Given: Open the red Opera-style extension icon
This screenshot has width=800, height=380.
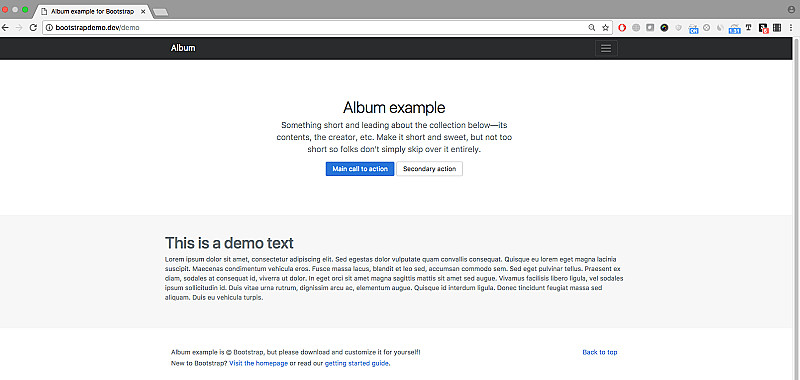Looking at the screenshot, I should [622, 28].
